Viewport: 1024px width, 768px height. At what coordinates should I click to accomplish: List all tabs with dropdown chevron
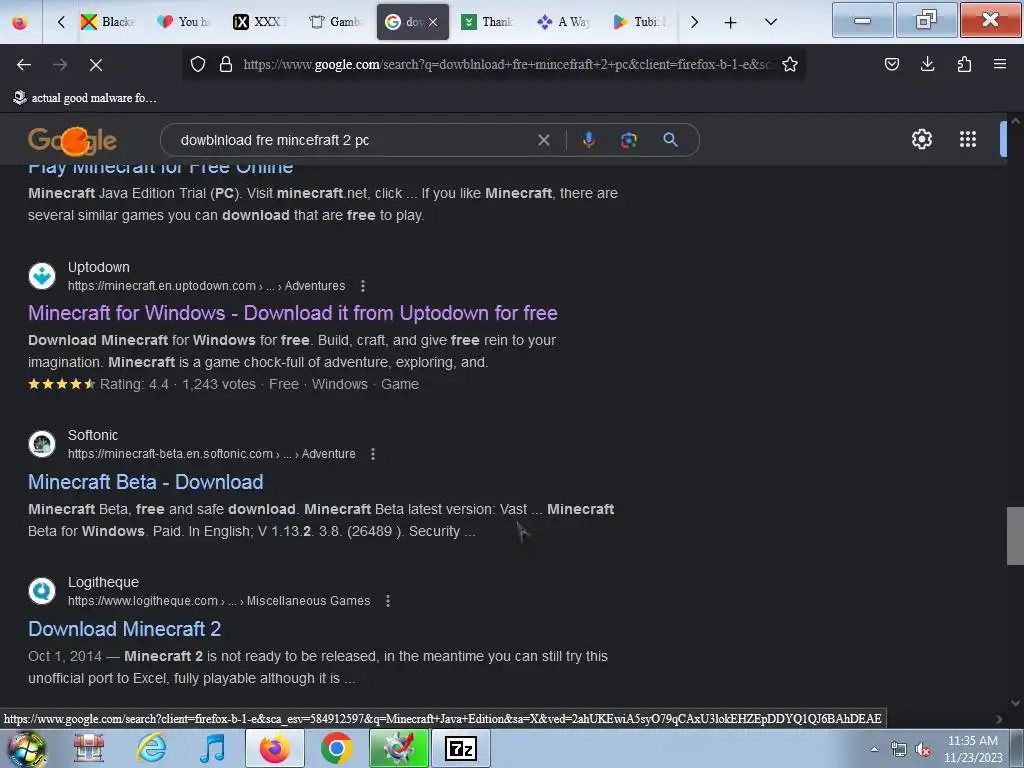point(771,22)
